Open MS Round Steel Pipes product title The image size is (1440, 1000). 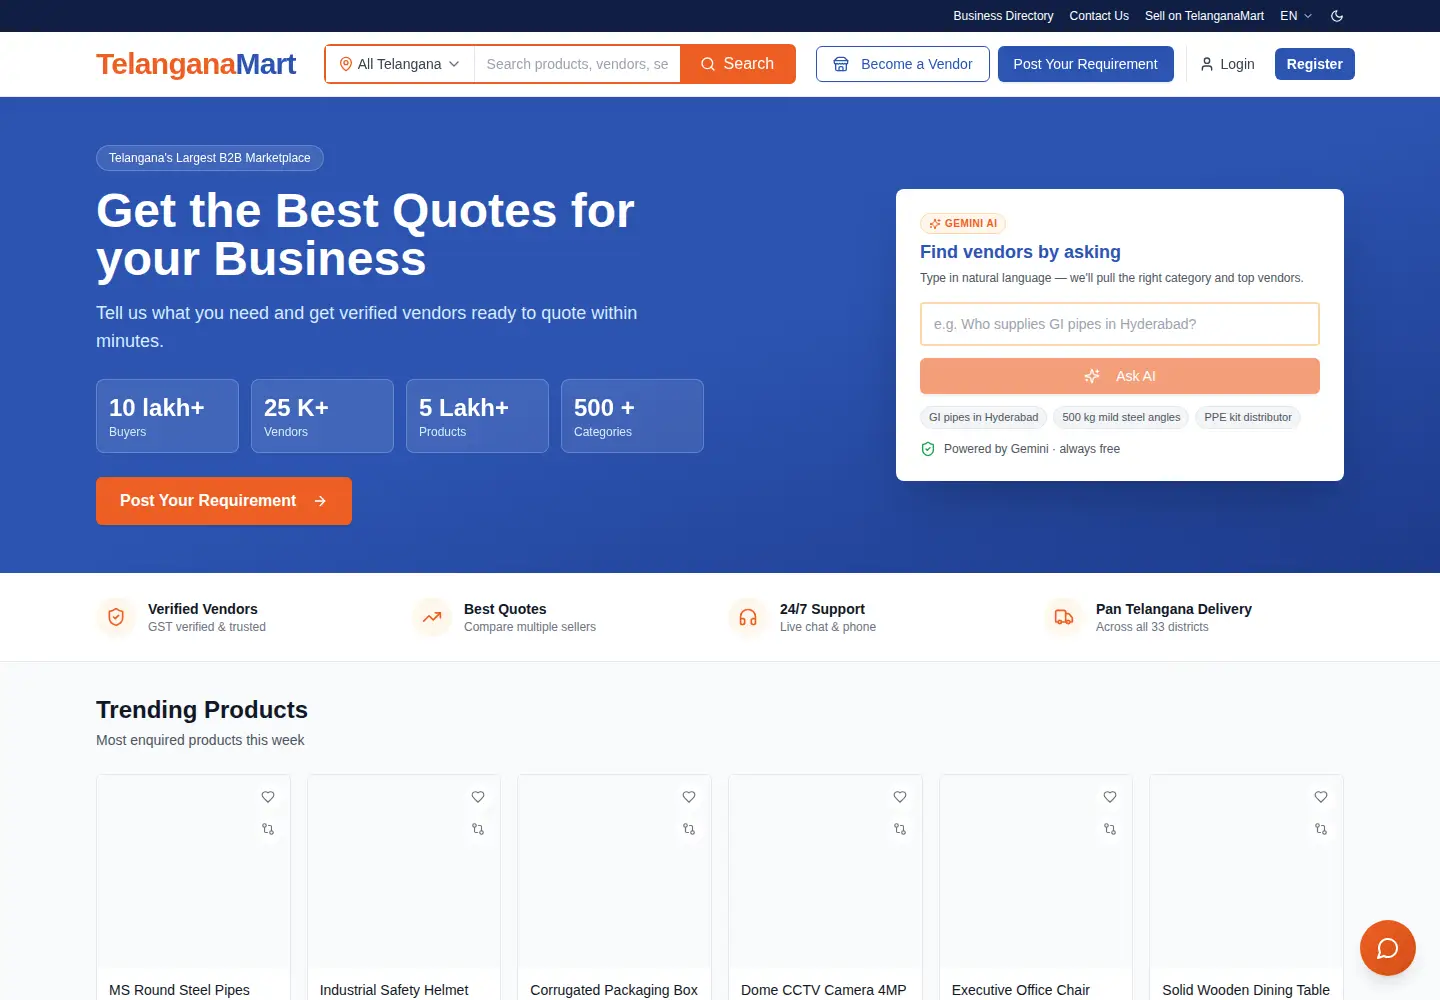180,990
